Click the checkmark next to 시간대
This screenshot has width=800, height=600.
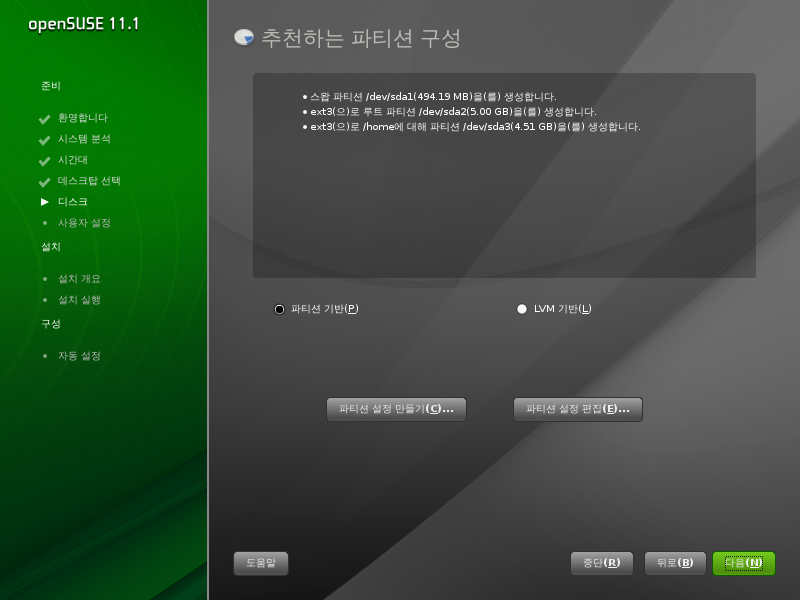[x=44, y=161]
